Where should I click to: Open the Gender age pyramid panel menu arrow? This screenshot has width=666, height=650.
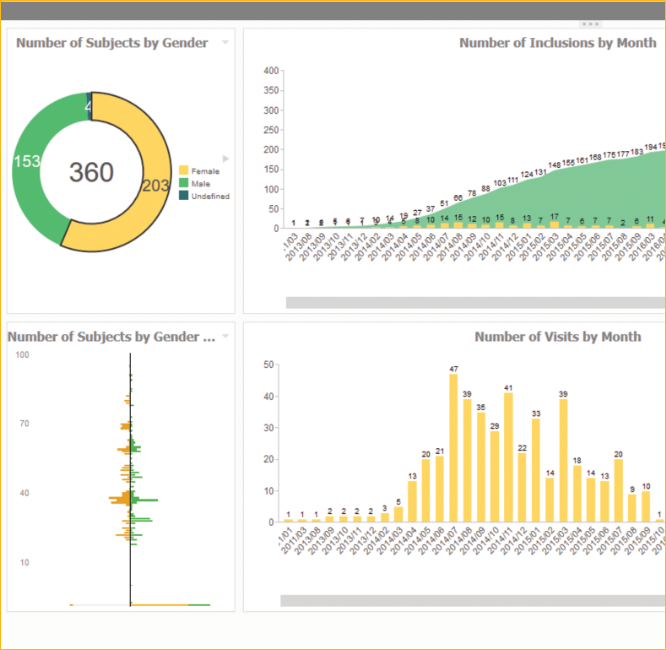[225, 336]
